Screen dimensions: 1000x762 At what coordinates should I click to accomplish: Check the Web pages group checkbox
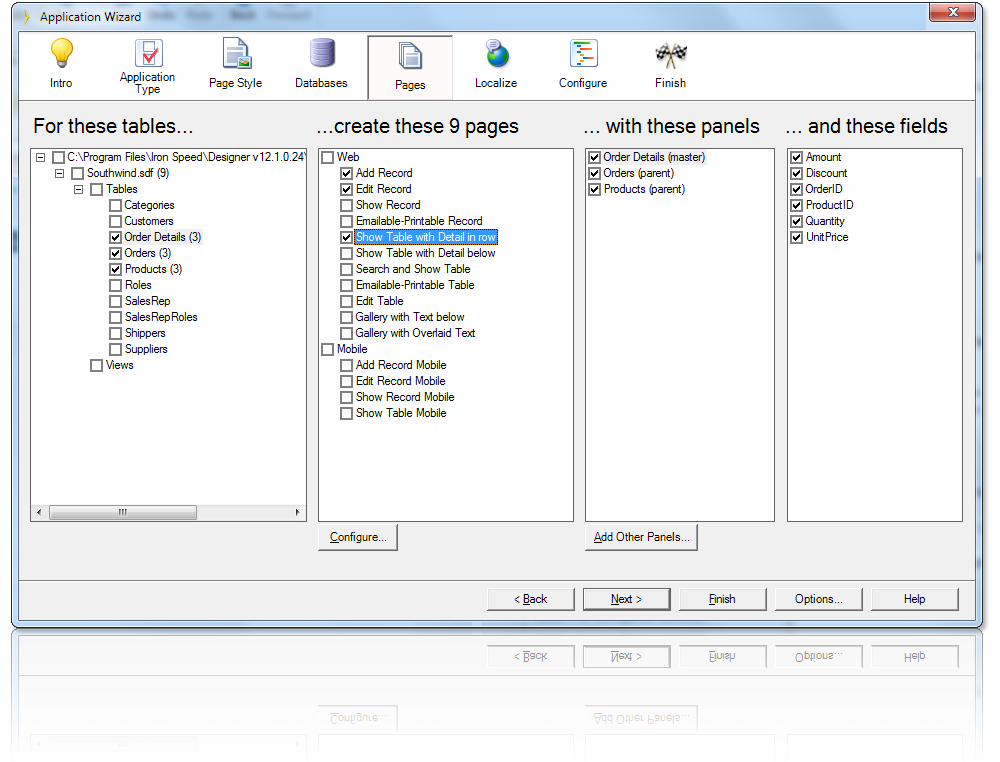[x=326, y=157]
